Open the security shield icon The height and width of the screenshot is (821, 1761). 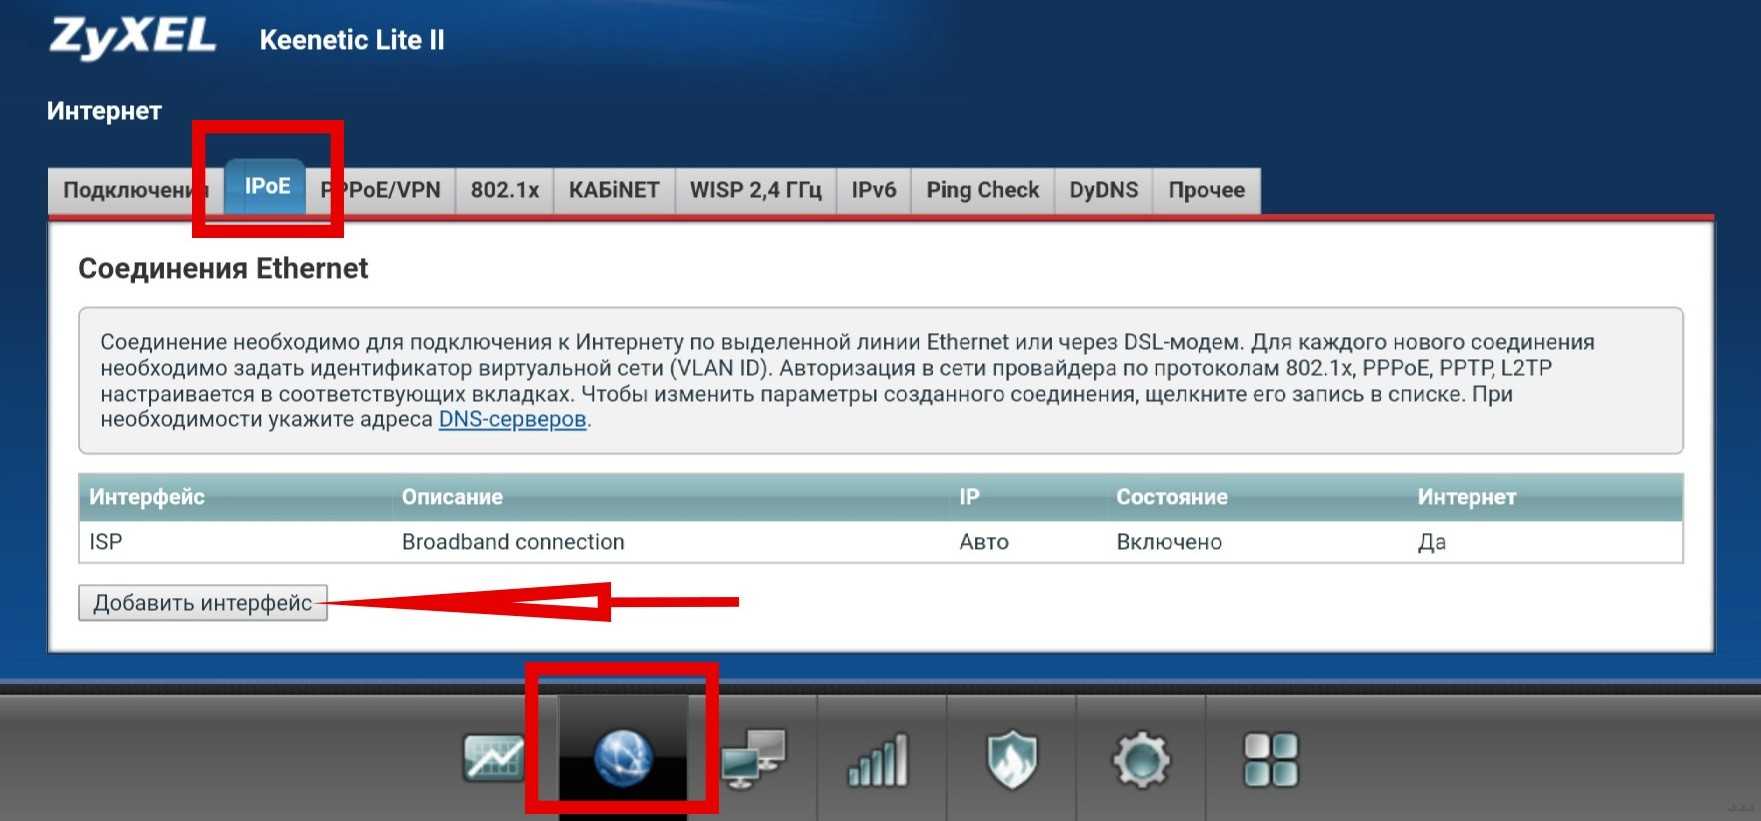pos(1011,760)
